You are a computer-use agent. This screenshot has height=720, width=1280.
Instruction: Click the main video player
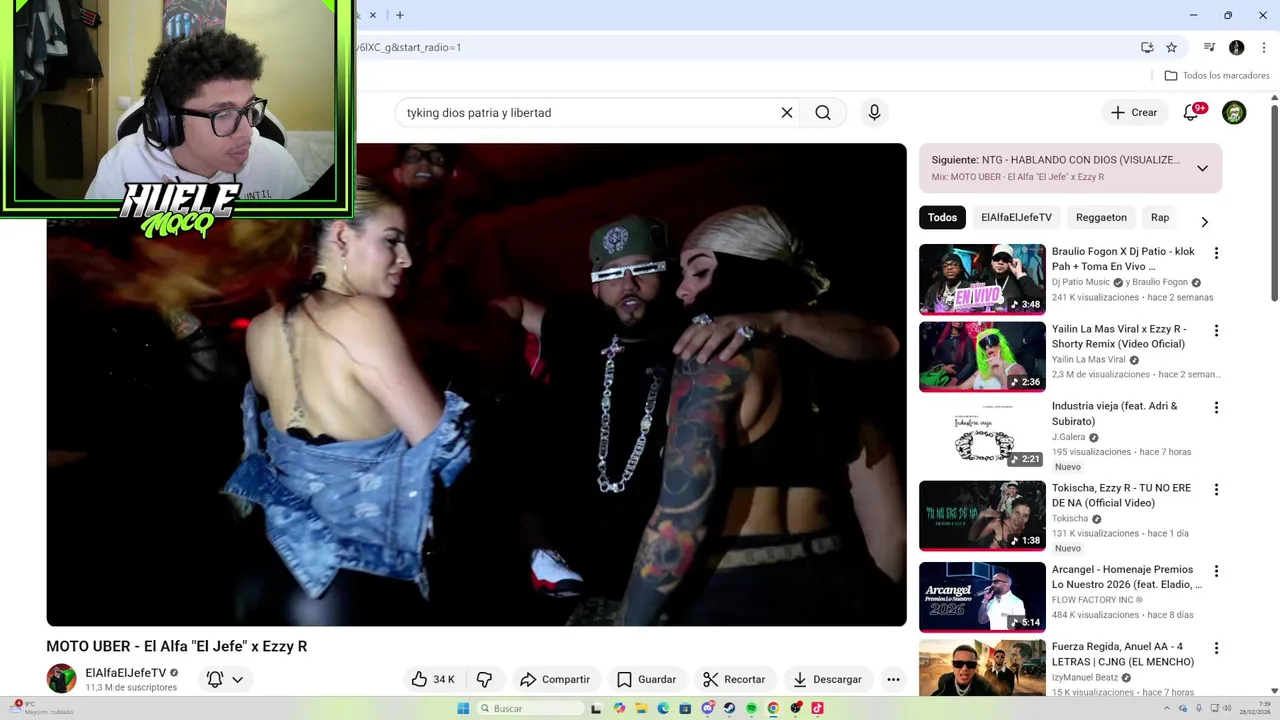point(476,385)
